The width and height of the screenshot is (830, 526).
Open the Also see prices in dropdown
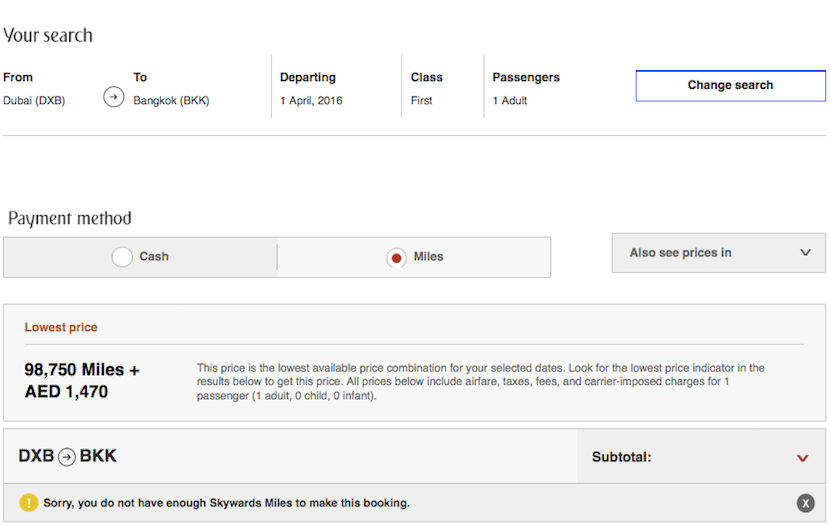tap(718, 253)
